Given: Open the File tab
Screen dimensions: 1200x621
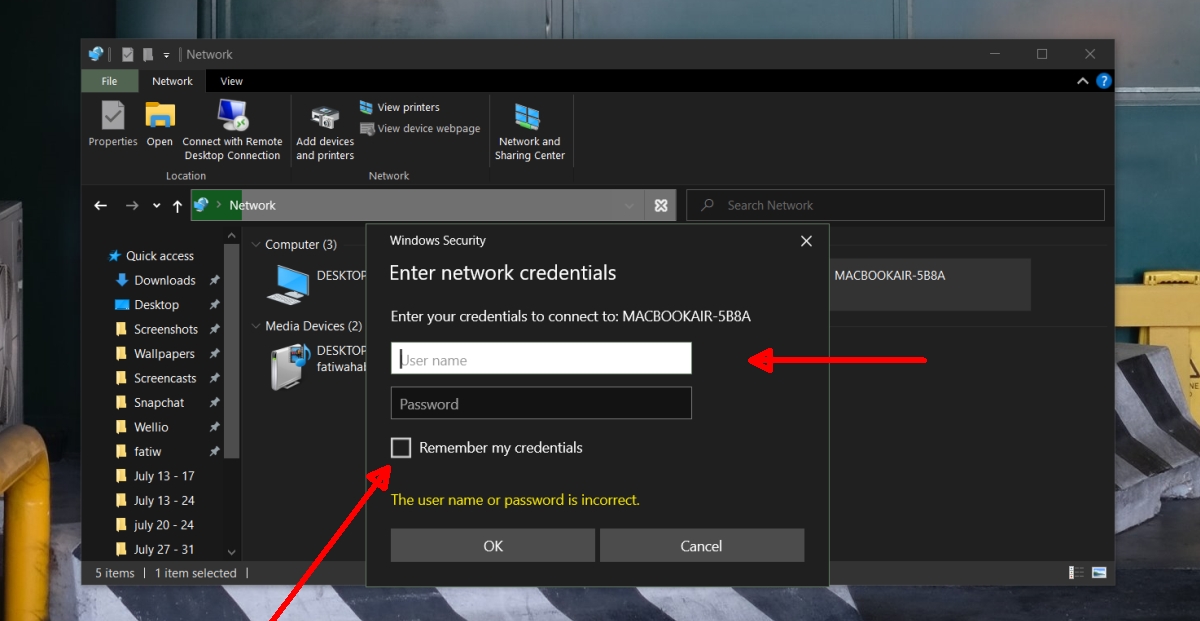Looking at the screenshot, I should click(109, 81).
